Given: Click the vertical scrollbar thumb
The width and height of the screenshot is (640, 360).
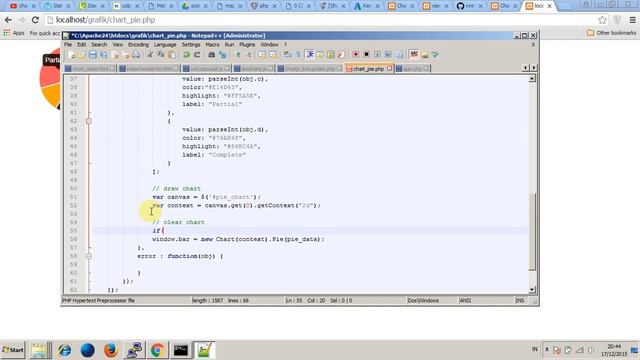Looking at the screenshot, I should 532,231.
